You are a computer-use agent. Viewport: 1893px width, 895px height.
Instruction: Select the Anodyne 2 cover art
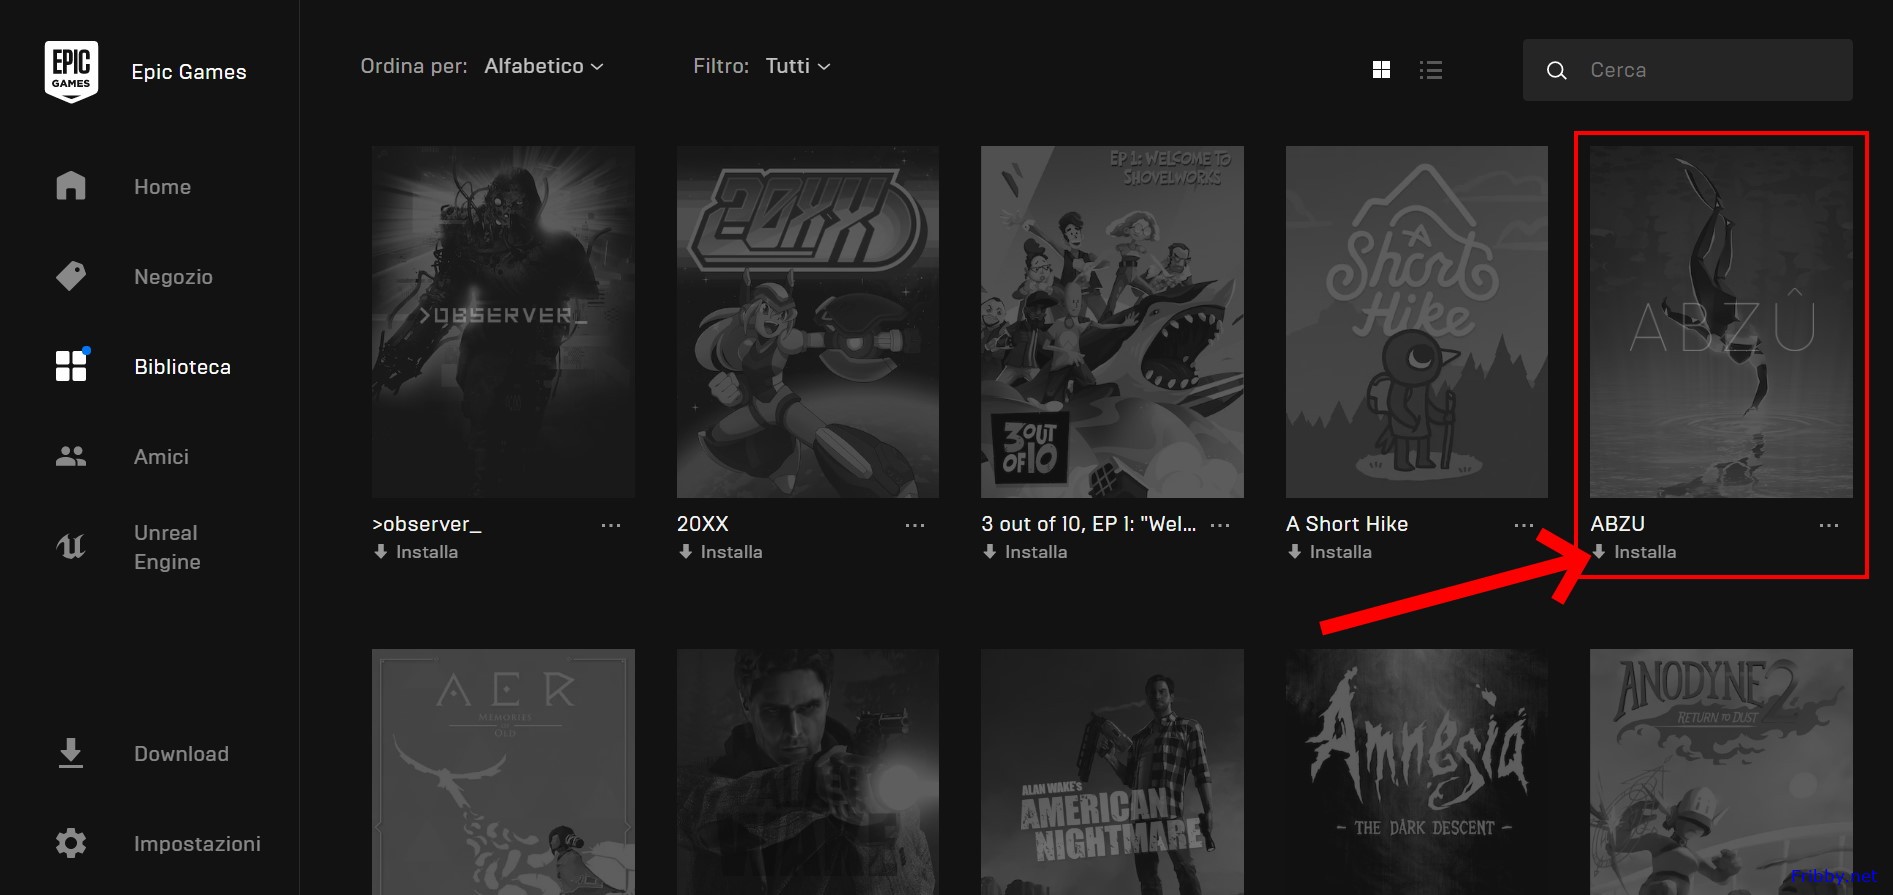click(x=1721, y=772)
